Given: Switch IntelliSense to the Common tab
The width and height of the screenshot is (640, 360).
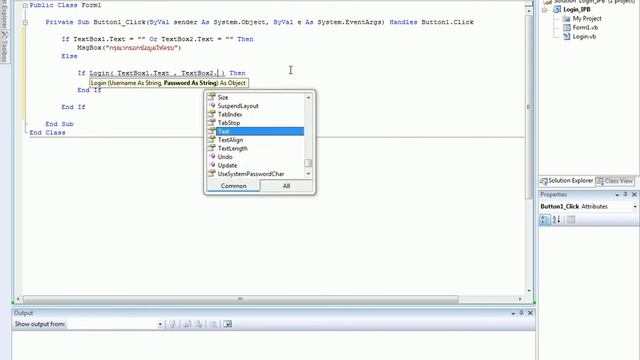Looking at the screenshot, I should (x=233, y=186).
